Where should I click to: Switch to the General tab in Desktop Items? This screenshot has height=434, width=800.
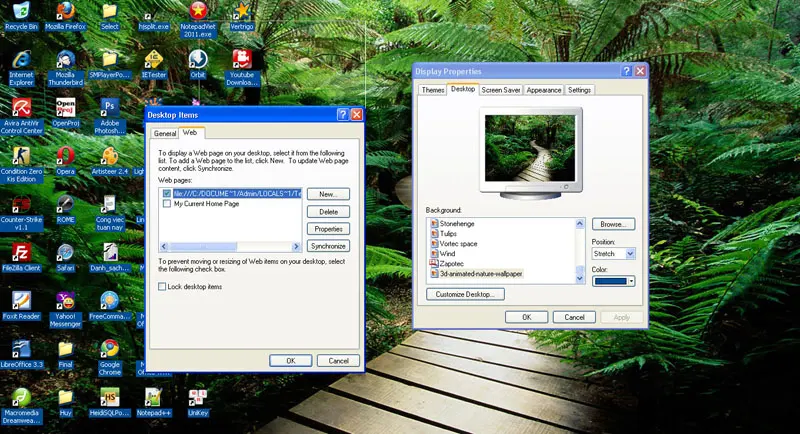(x=165, y=133)
